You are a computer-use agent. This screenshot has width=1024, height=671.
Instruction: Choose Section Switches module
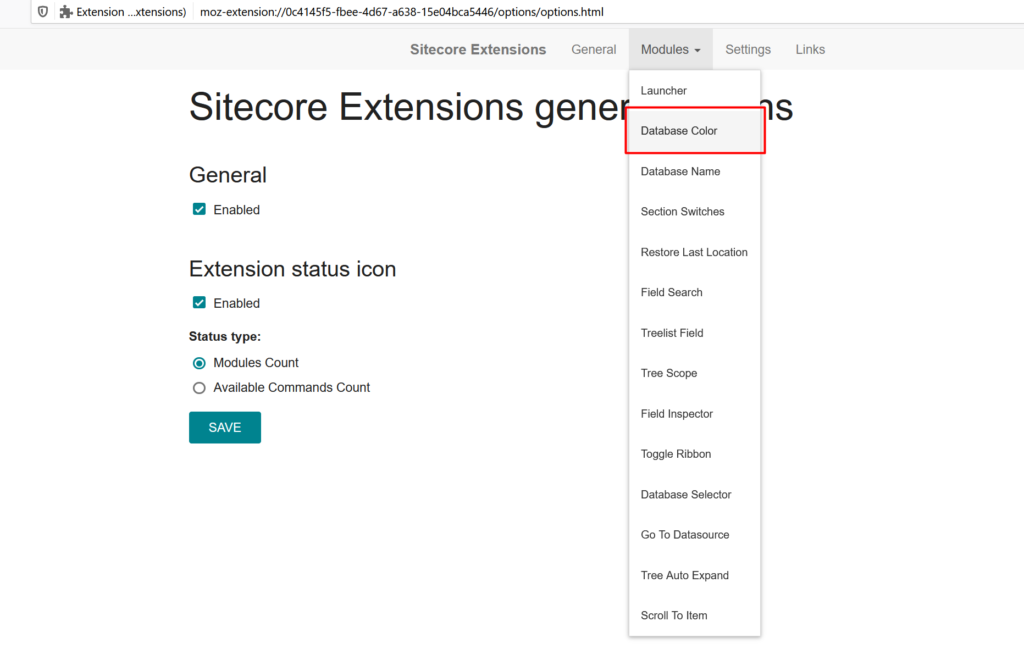coord(694,212)
